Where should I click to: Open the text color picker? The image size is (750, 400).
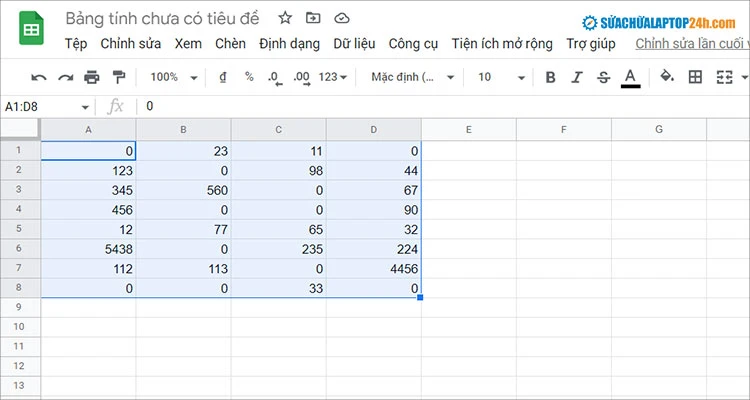coord(630,78)
